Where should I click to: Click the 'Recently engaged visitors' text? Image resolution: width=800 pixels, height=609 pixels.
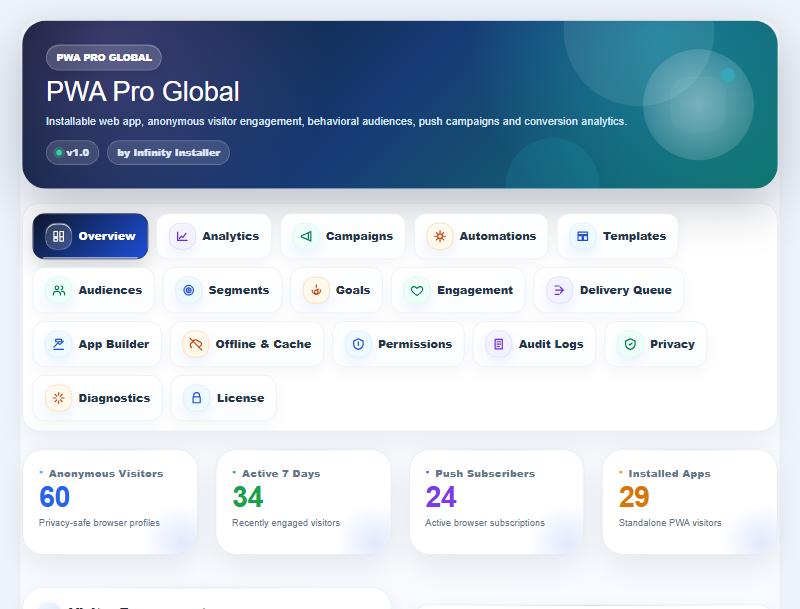(286, 523)
